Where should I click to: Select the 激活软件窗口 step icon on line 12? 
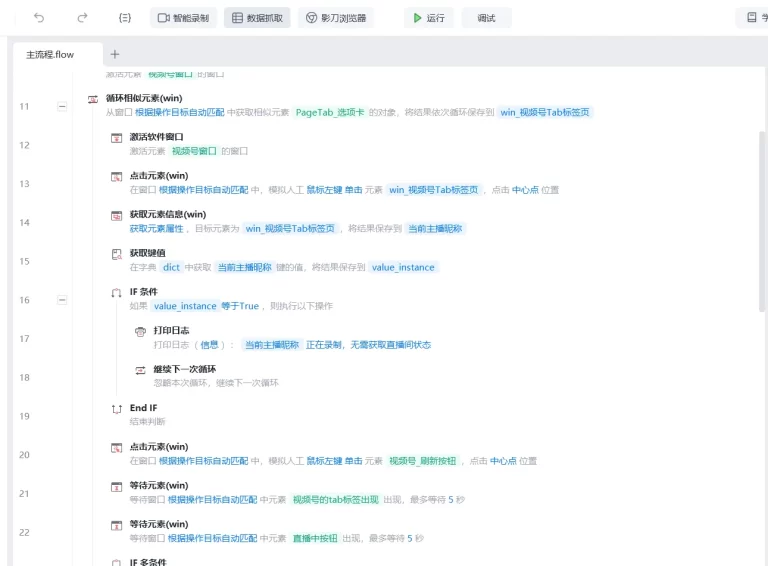[117, 137]
